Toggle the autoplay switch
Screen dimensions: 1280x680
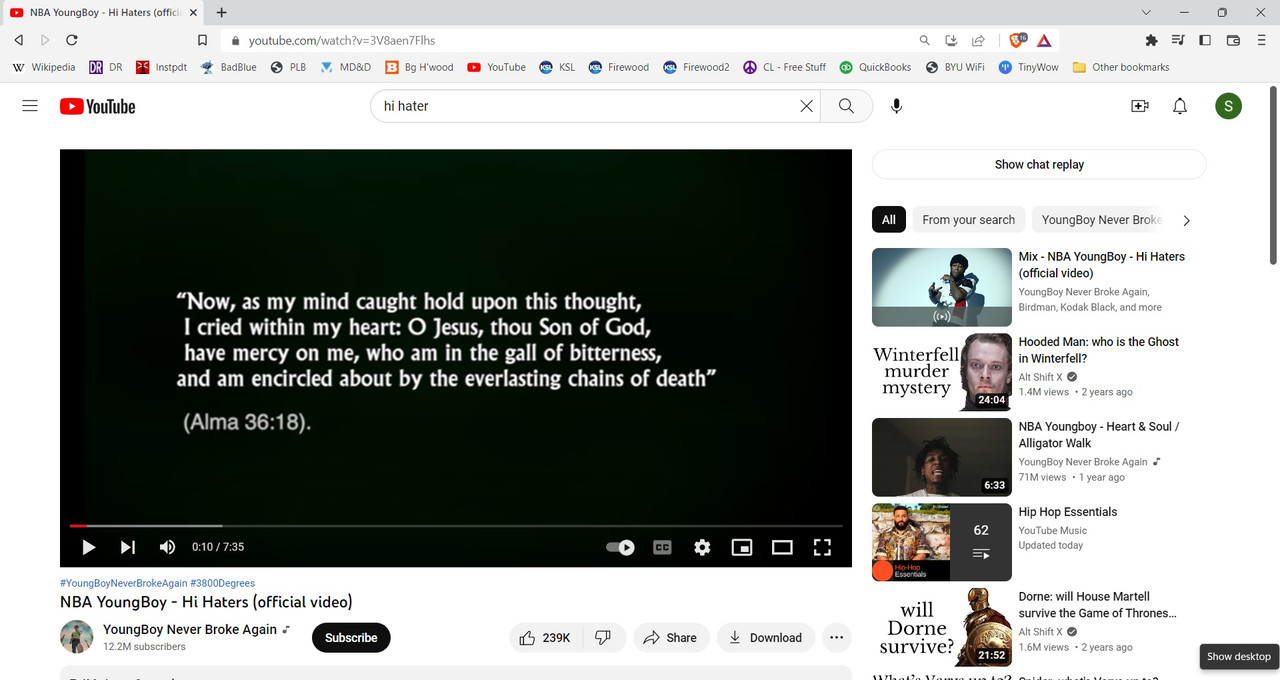620,547
